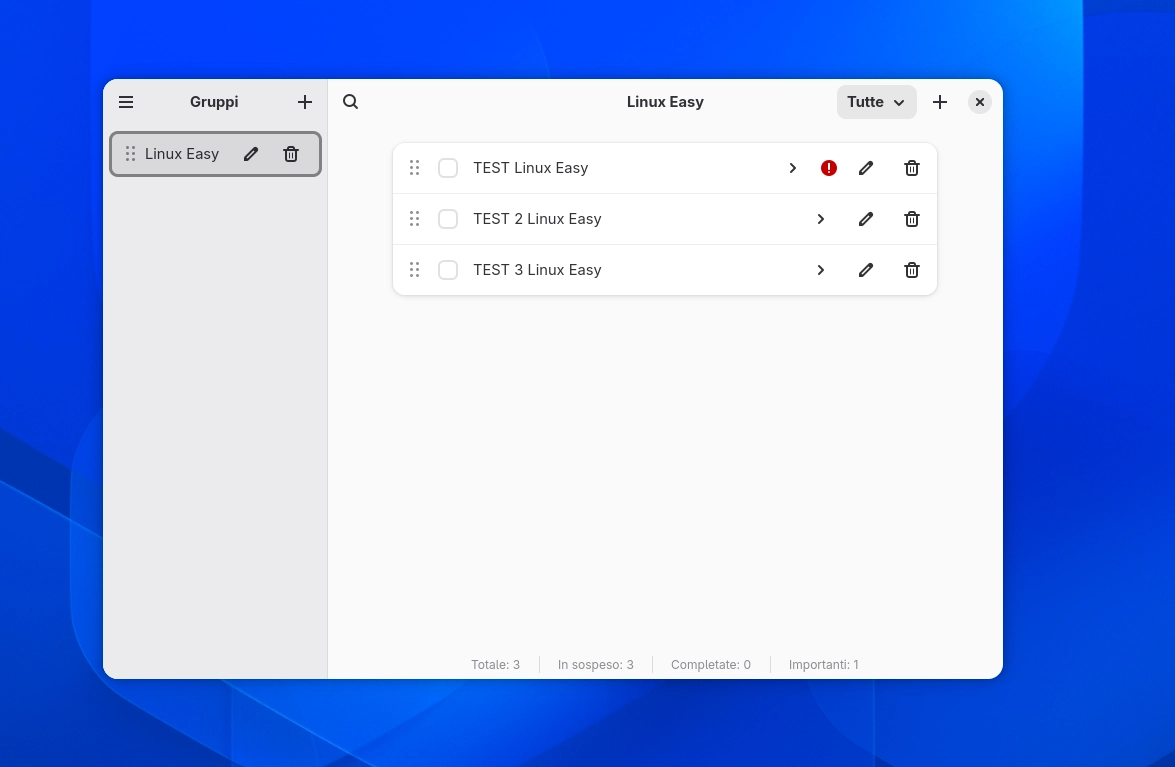The image size is (1175, 767).
Task: Grab the Linux Easy group drag handle
Action: click(130, 154)
